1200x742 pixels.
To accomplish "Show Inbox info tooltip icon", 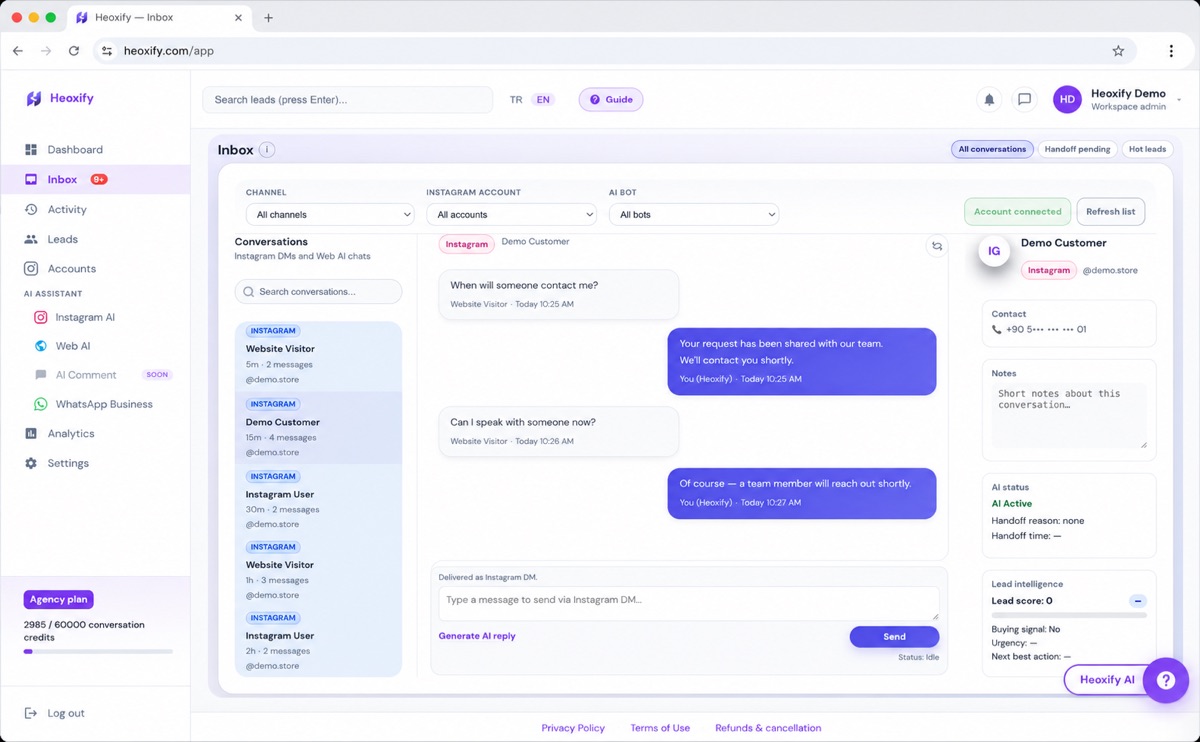I will (267, 150).
